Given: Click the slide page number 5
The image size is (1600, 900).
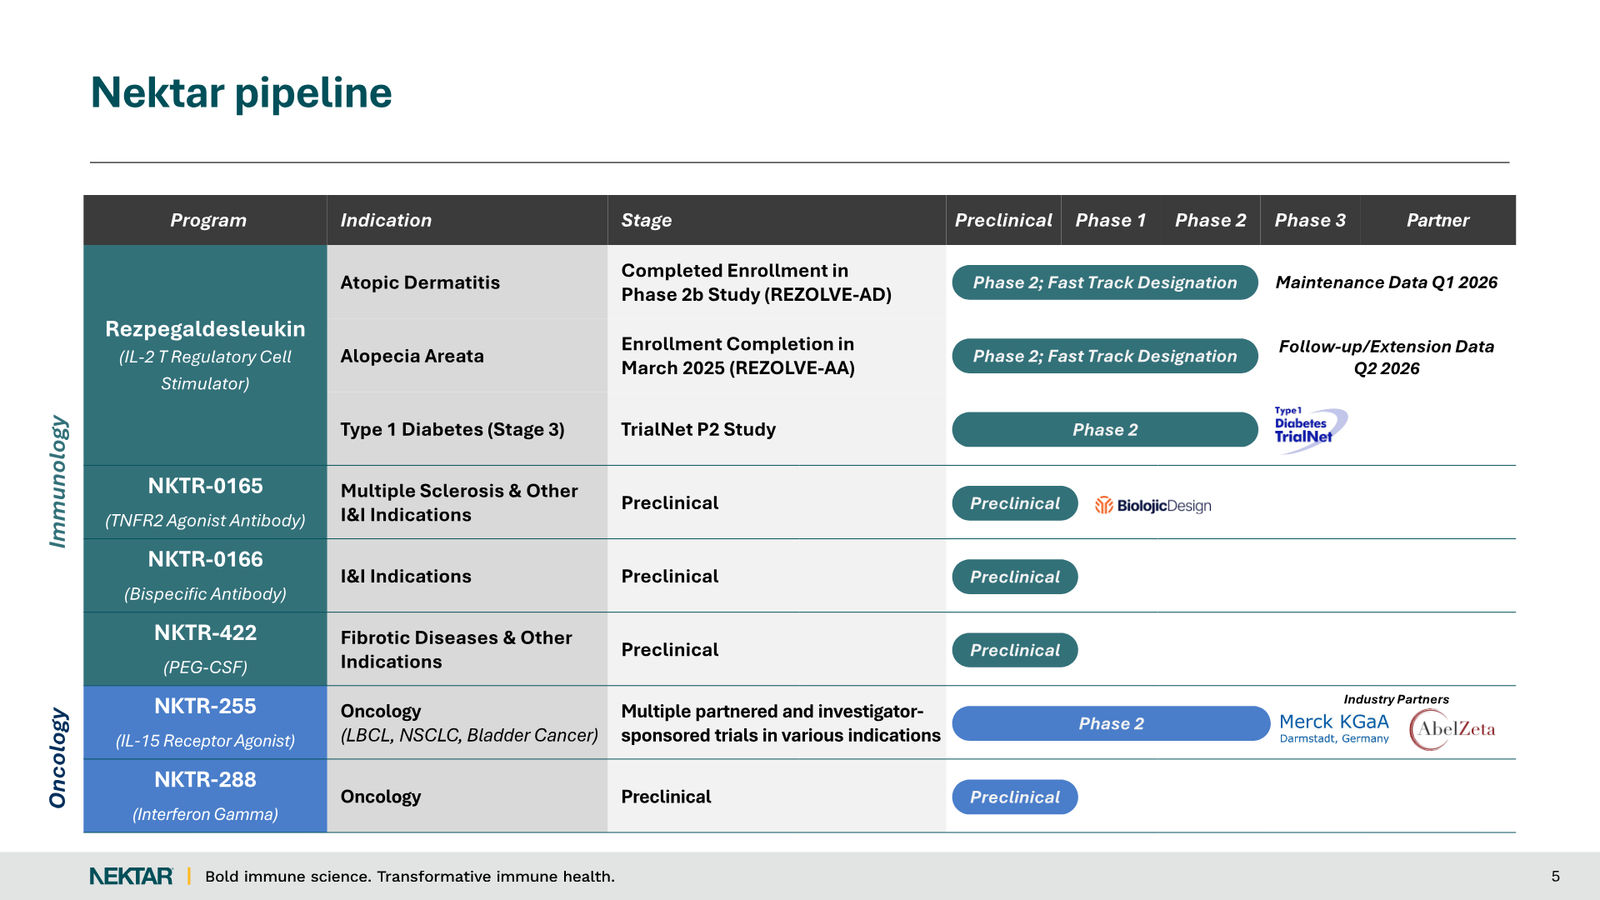Looking at the screenshot, I should click(1555, 876).
